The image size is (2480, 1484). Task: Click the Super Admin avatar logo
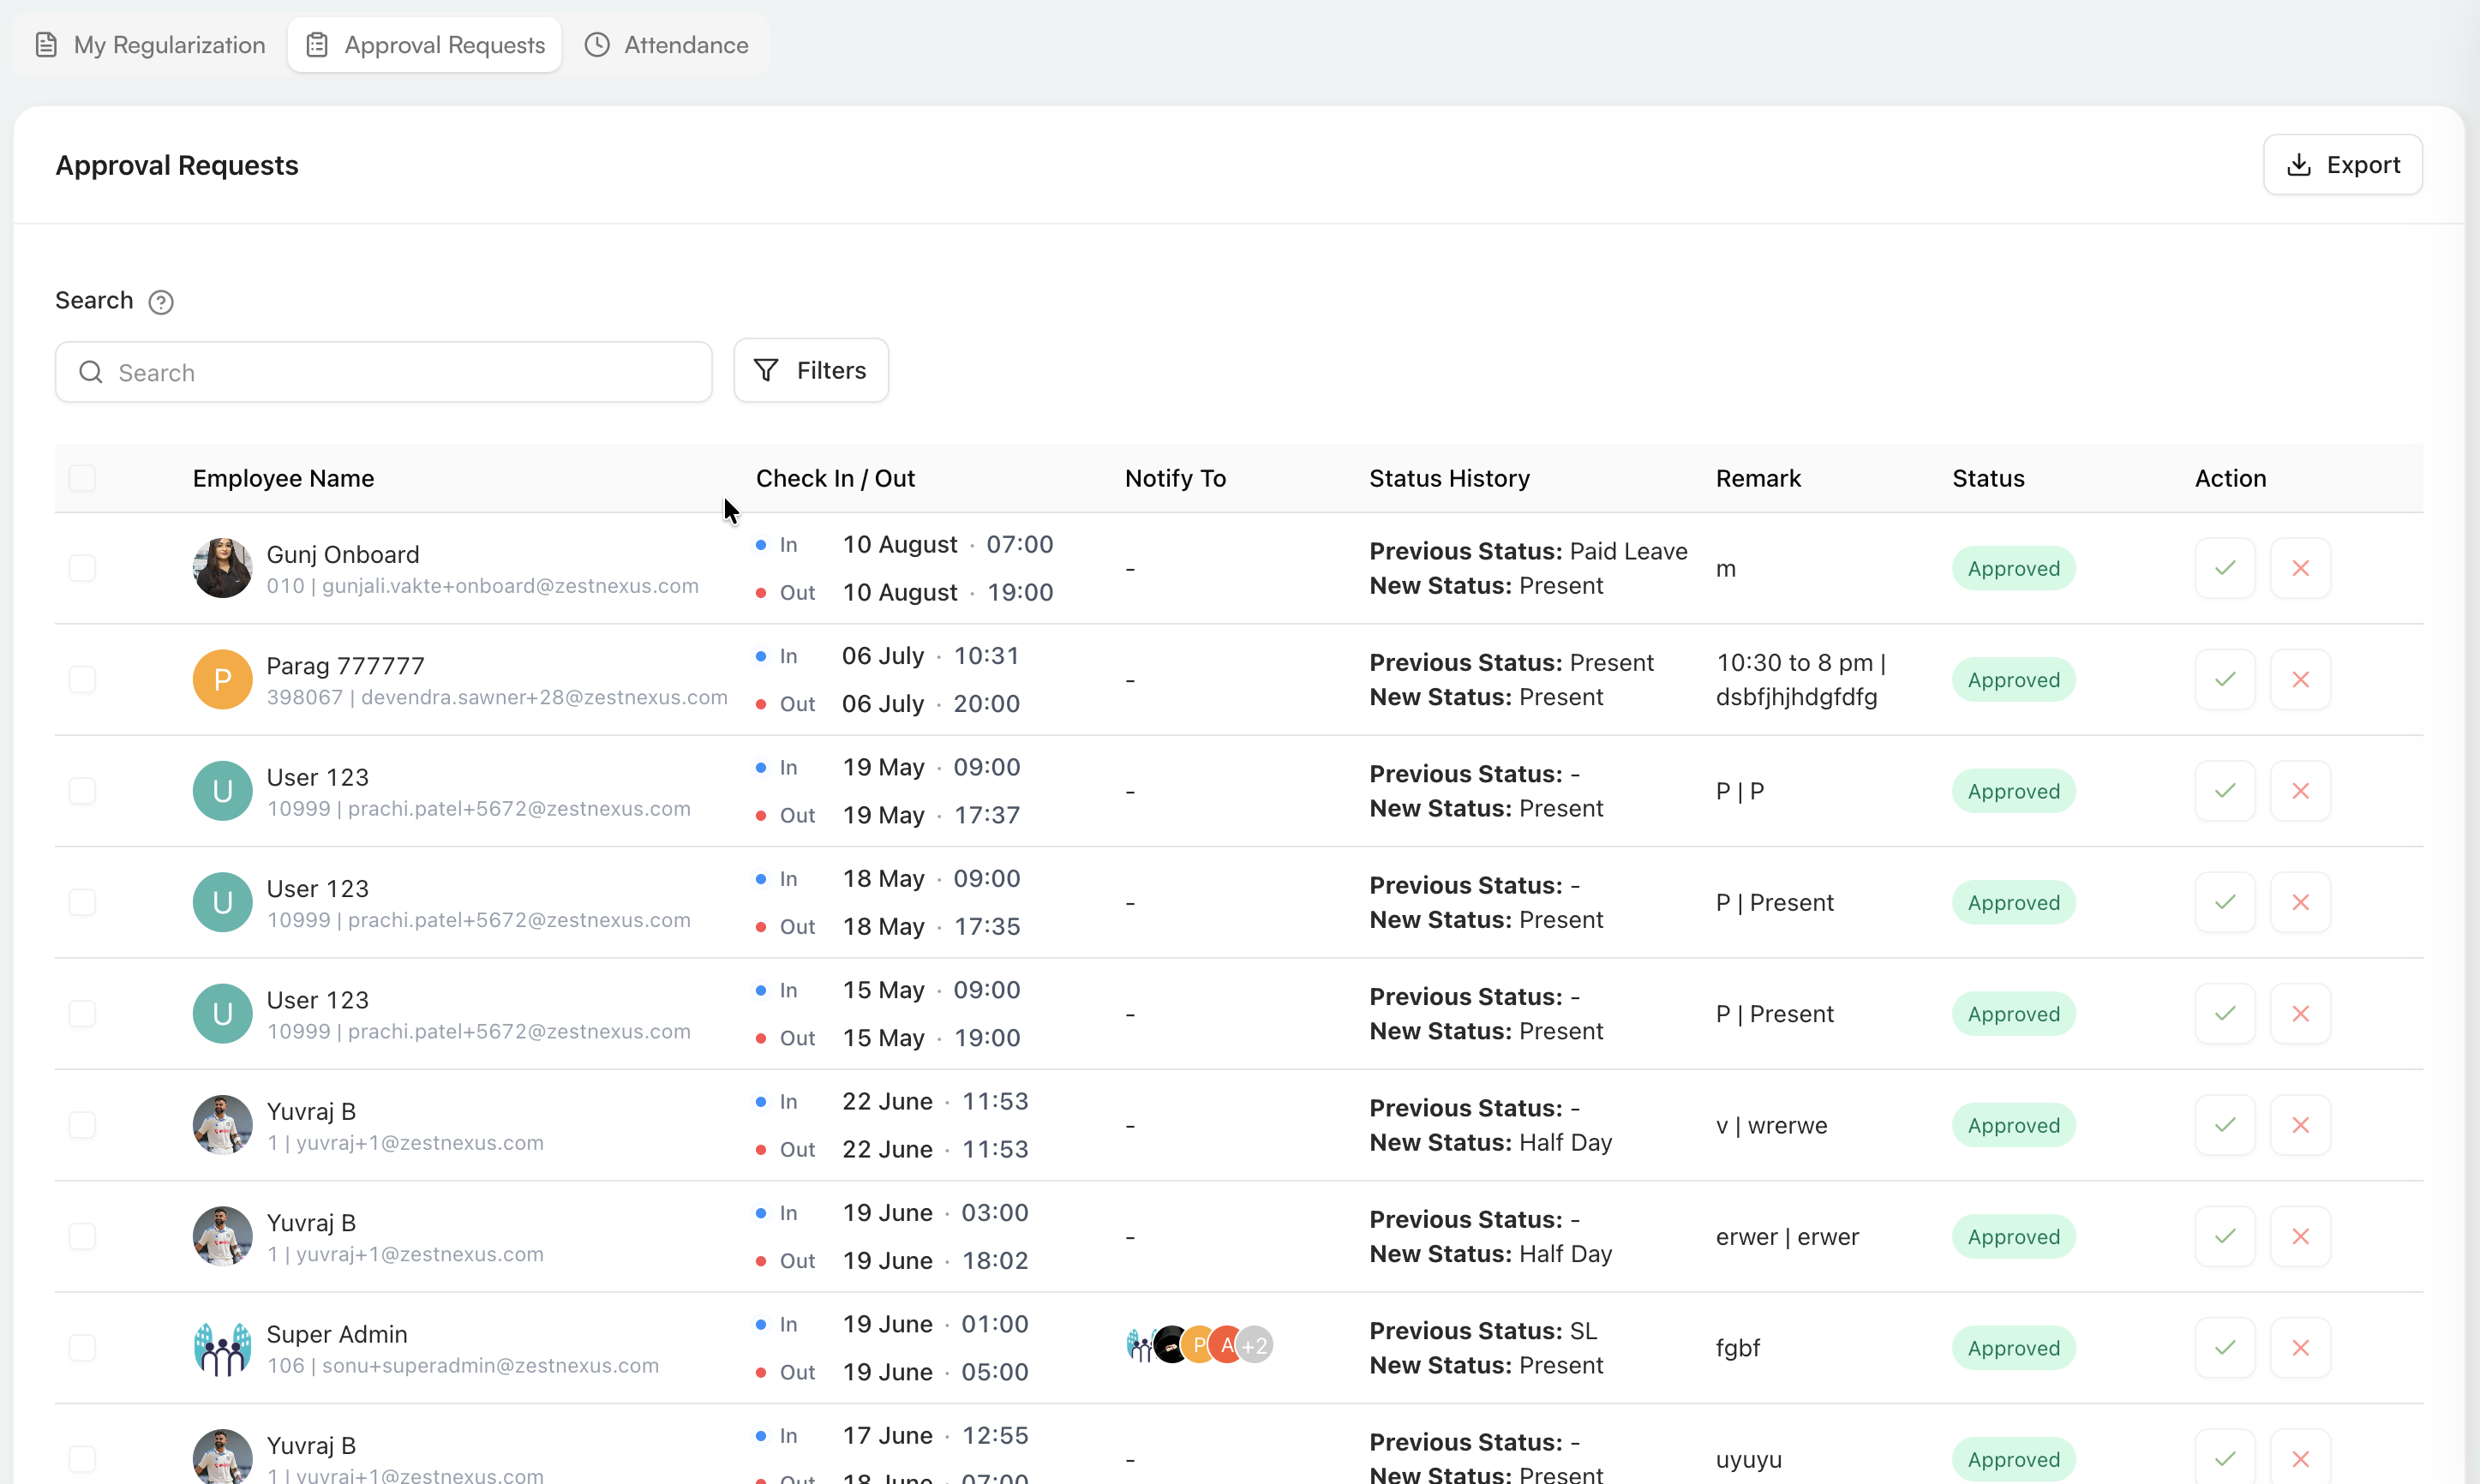click(222, 1347)
